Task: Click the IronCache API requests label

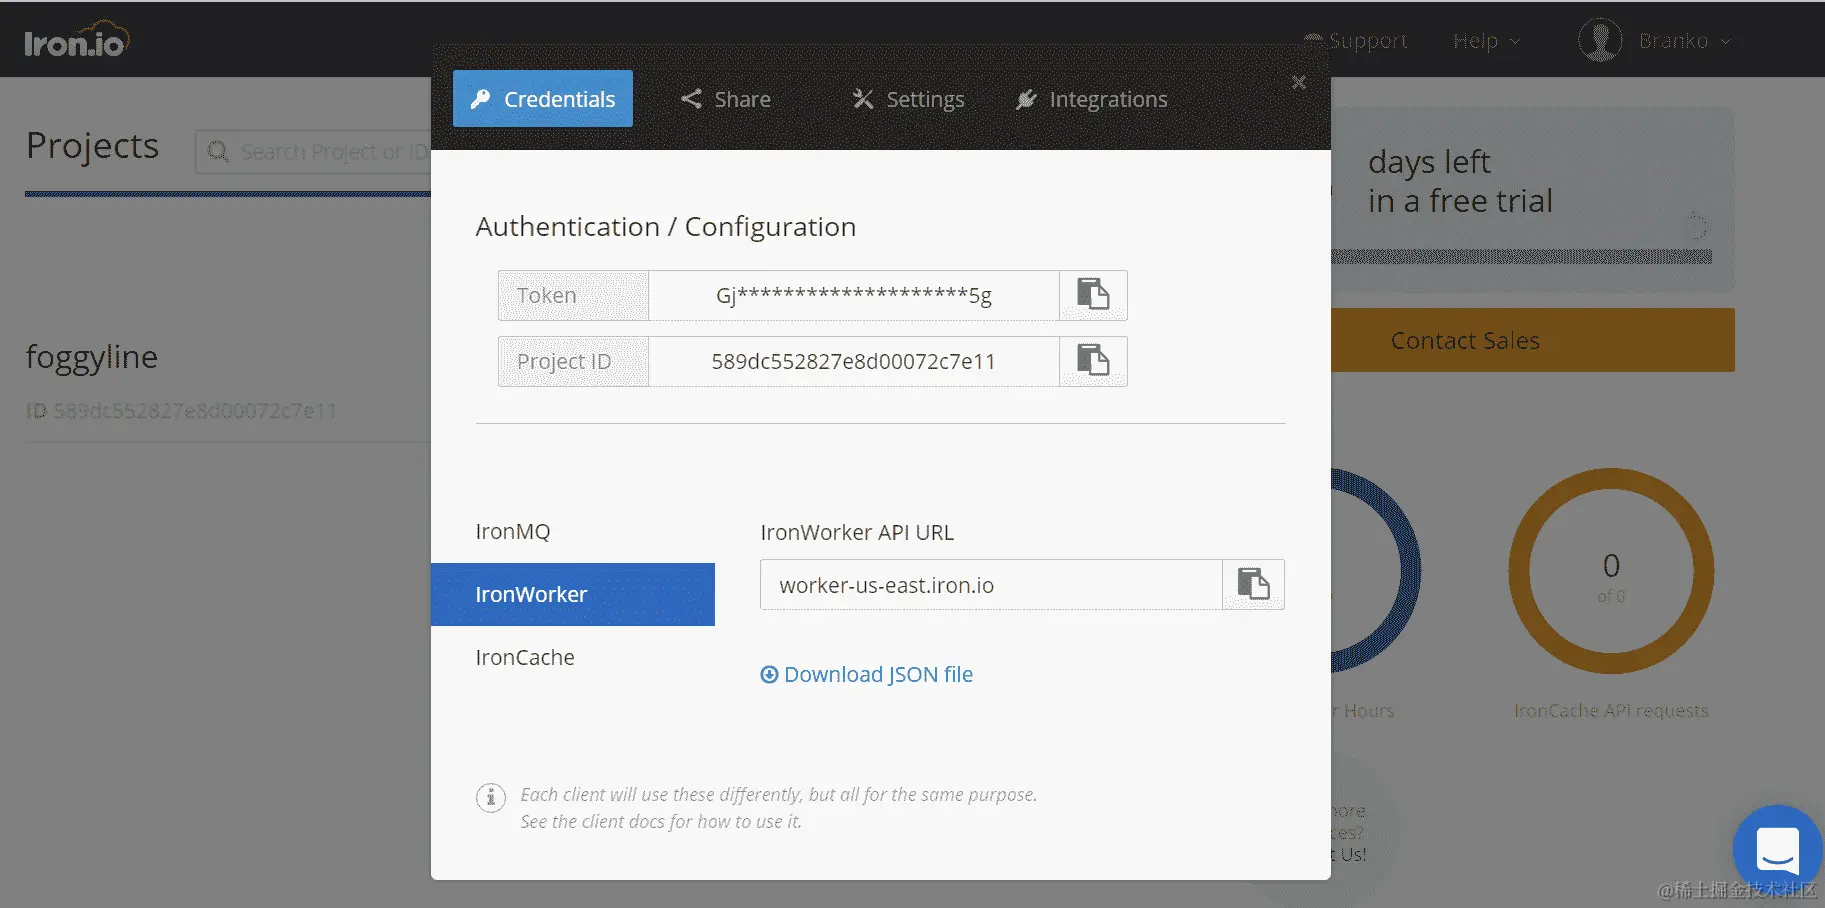Action: click(x=1611, y=711)
